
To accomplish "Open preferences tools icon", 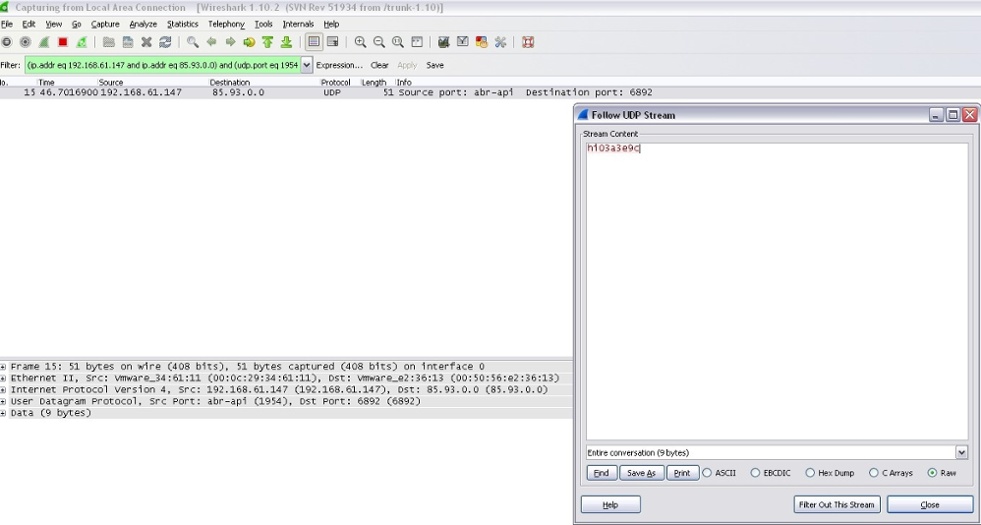I will (x=501, y=42).
